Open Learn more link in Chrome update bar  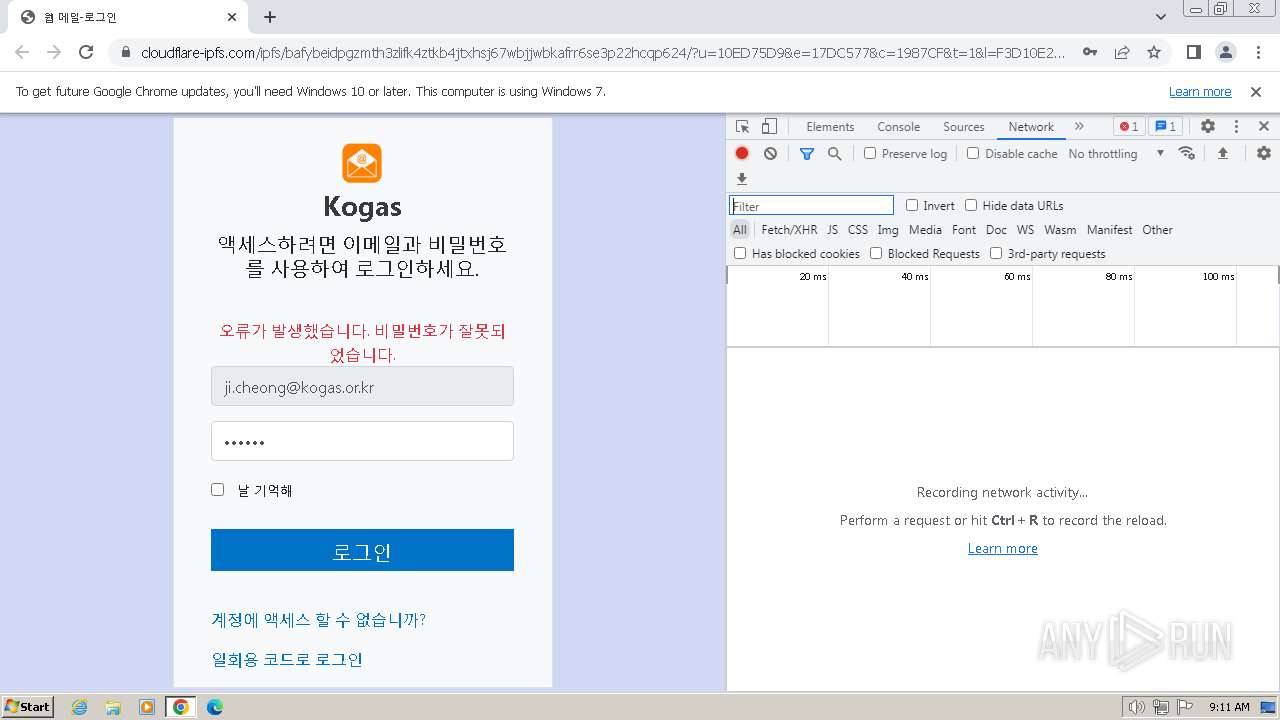pos(1200,91)
